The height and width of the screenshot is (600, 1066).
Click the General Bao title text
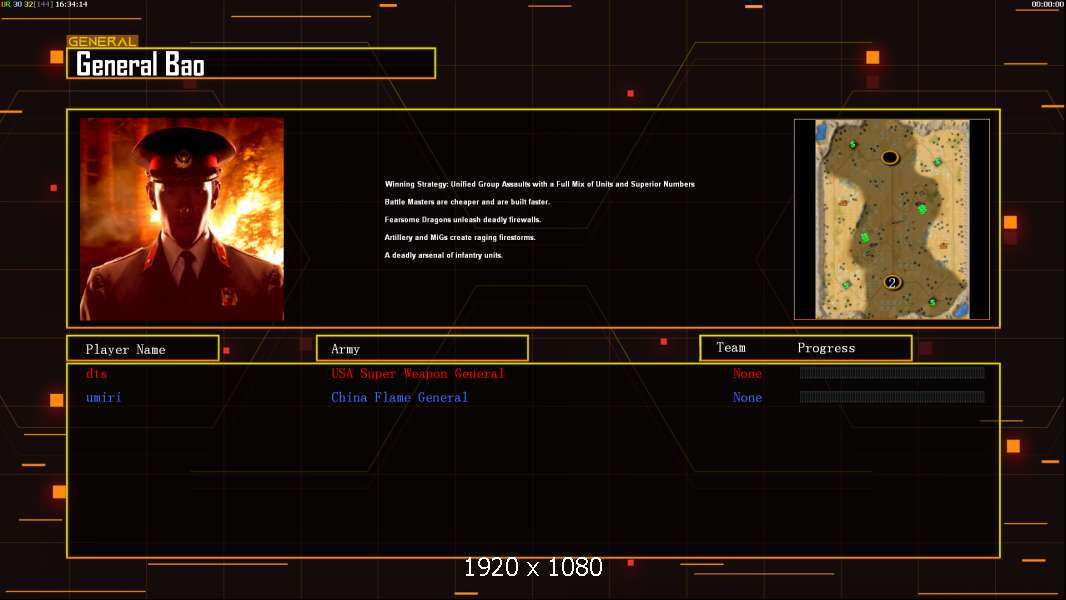[x=140, y=65]
